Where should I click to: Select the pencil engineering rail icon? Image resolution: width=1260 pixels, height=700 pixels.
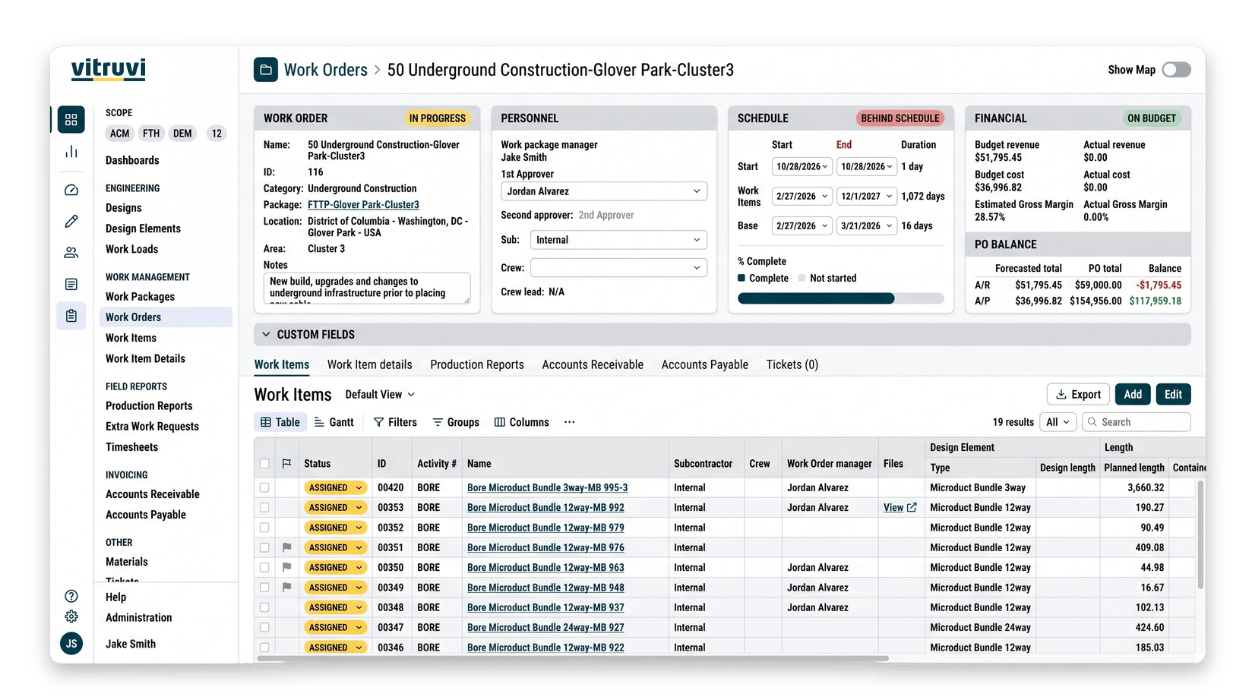coord(71,221)
